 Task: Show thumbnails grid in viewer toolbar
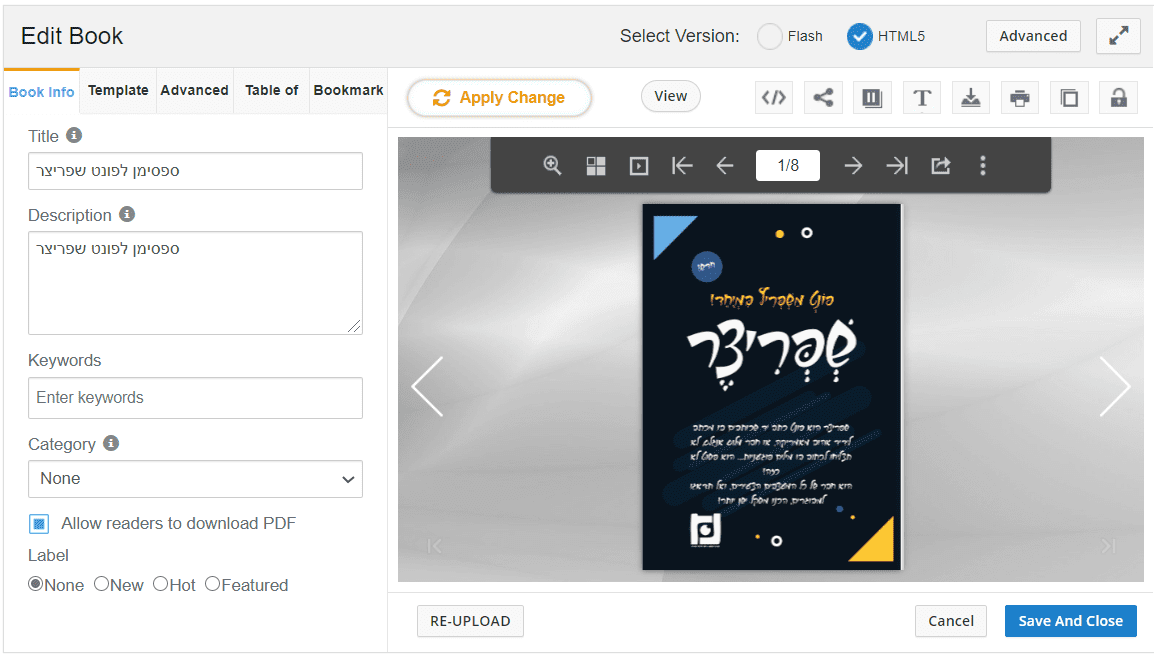click(x=595, y=166)
